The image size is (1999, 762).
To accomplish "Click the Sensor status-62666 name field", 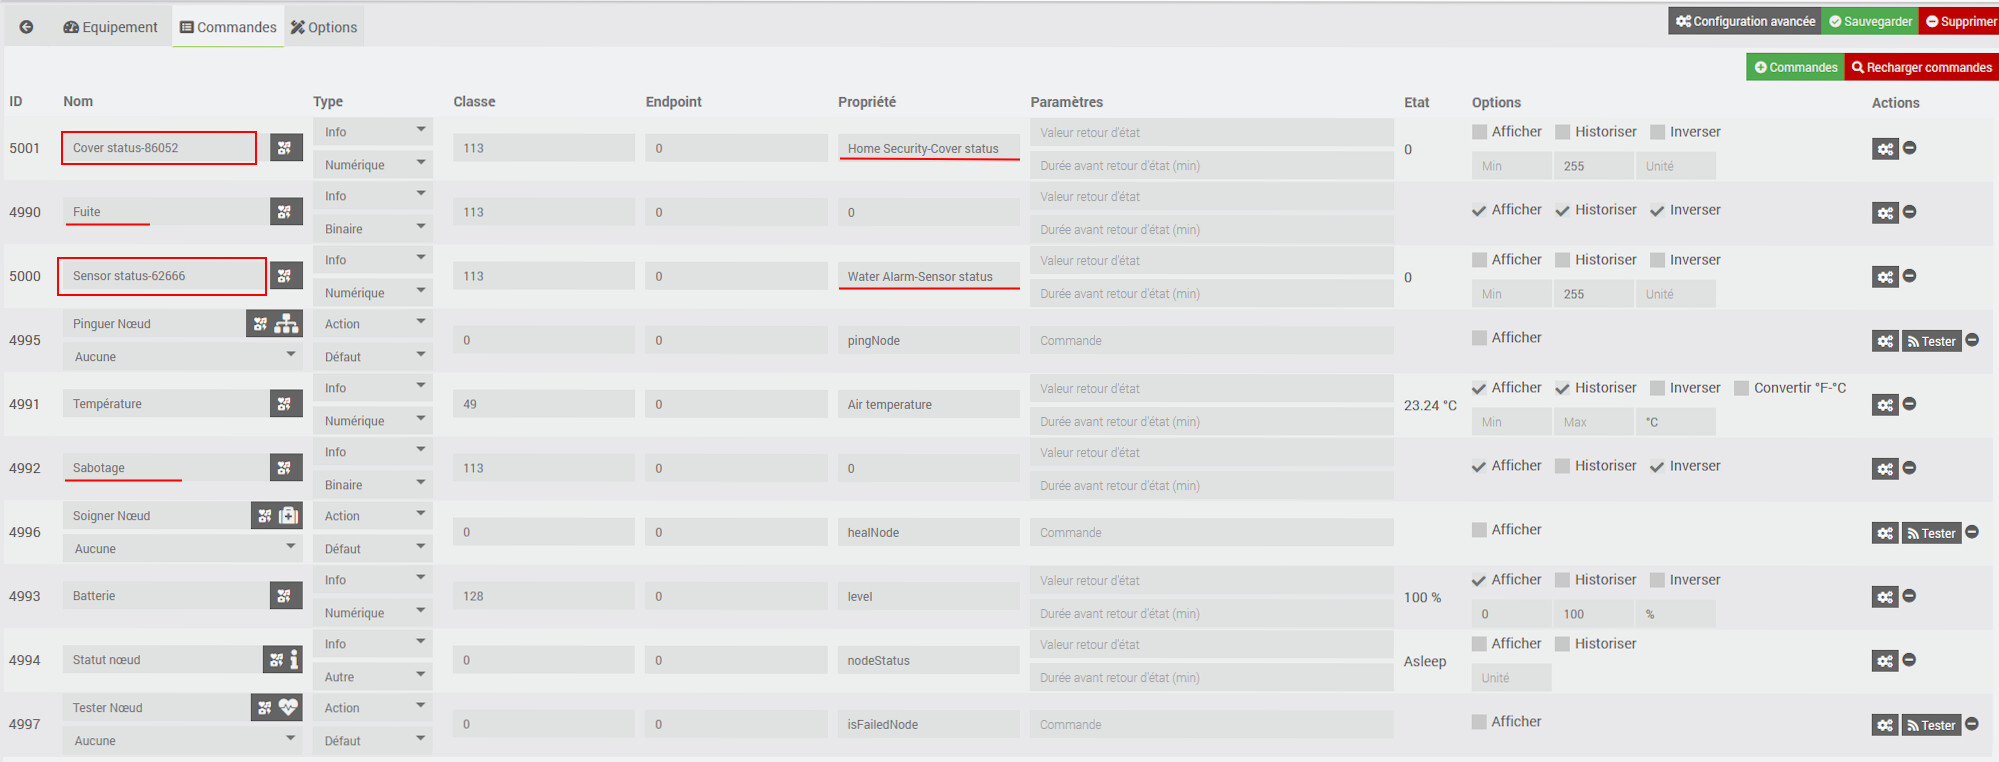I will coord(162,276).
